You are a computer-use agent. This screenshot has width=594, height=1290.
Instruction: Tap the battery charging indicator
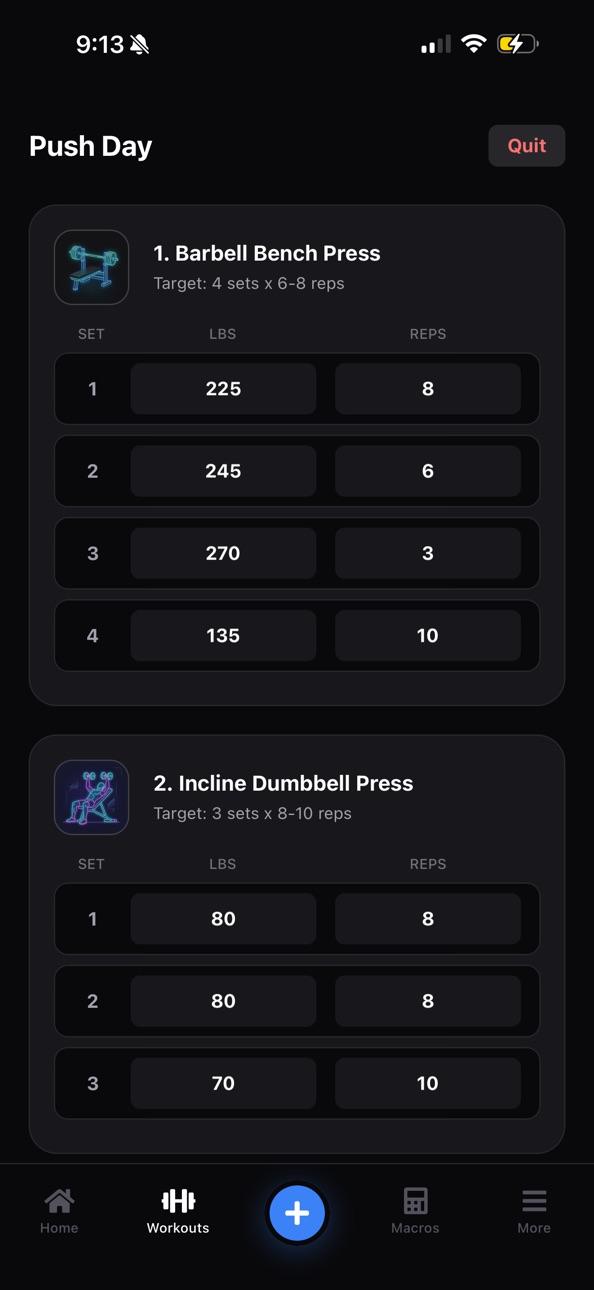518,44
